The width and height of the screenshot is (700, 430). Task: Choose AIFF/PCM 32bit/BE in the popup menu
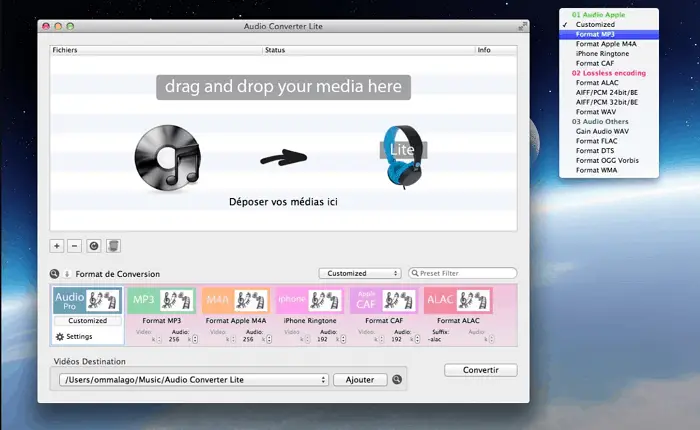pyautogui.click(x=609, y=102)
